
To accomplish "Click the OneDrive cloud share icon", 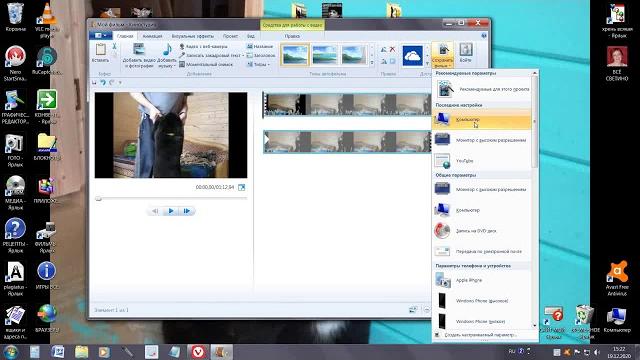I will coord(412,56).
